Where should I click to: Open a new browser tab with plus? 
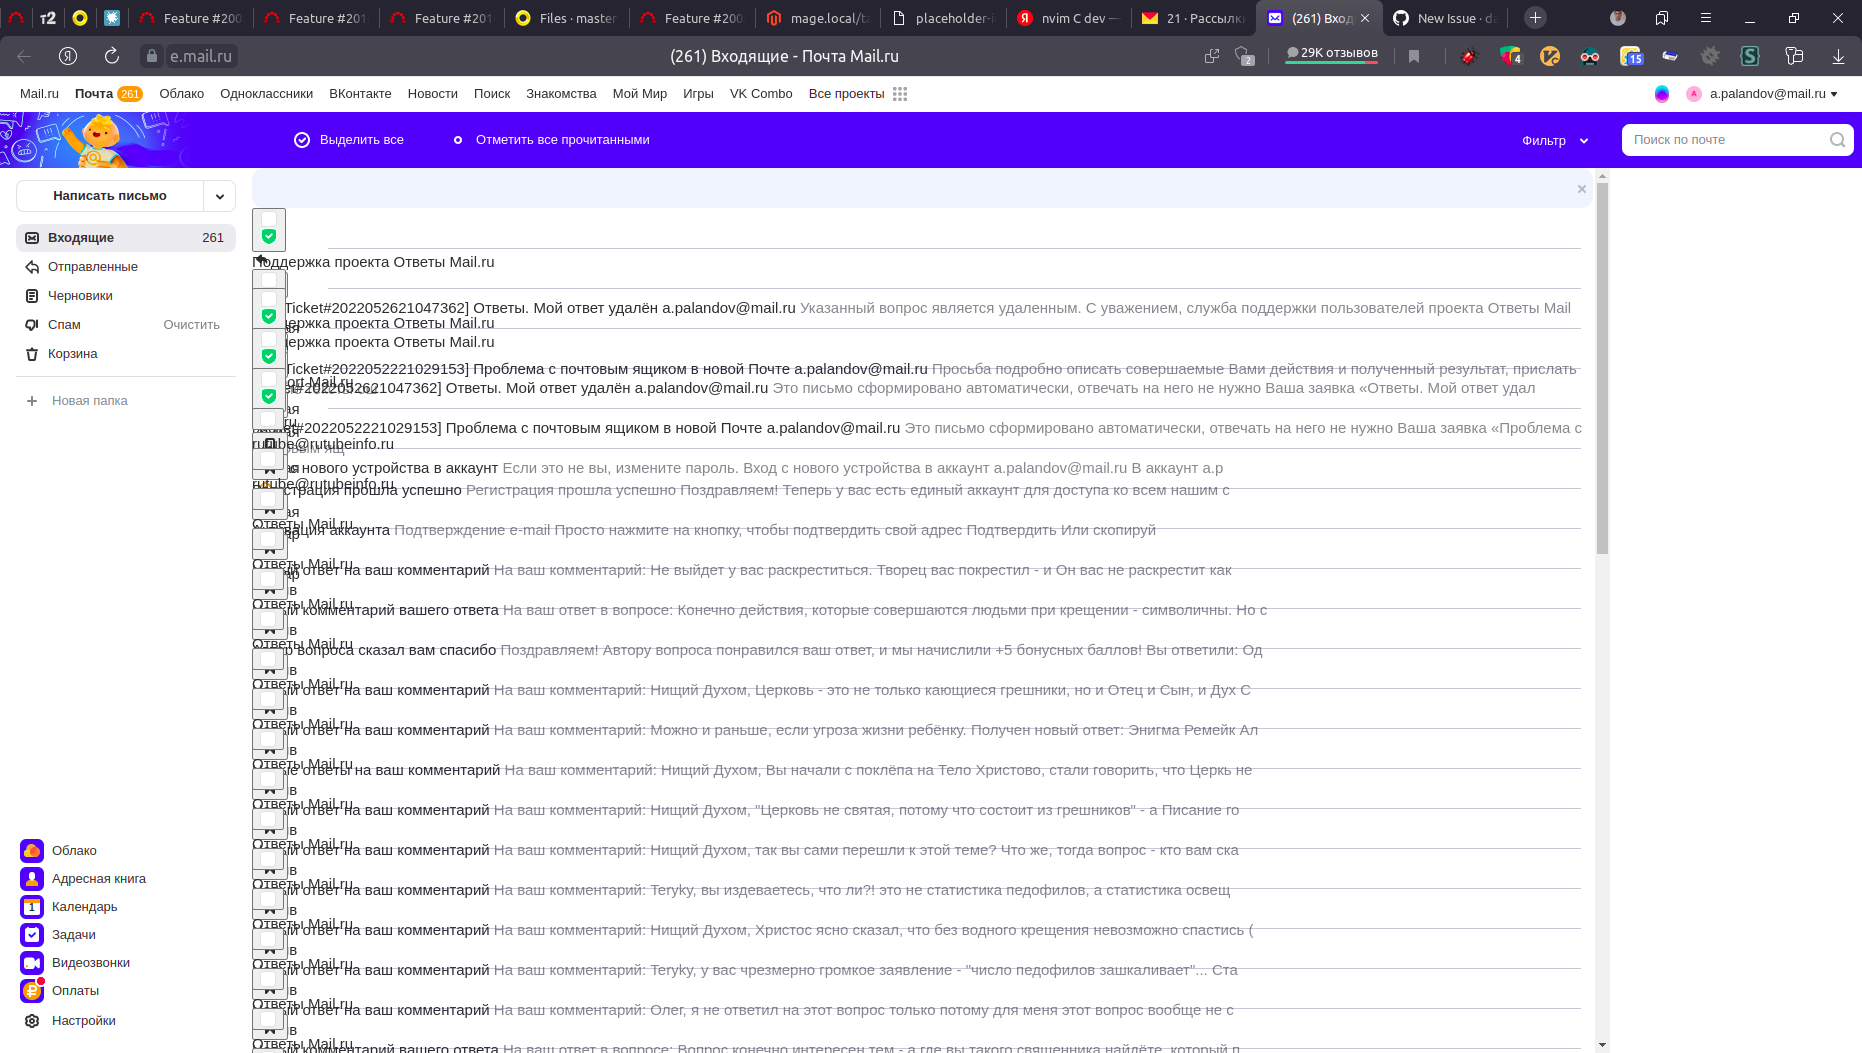[1535, 17]
